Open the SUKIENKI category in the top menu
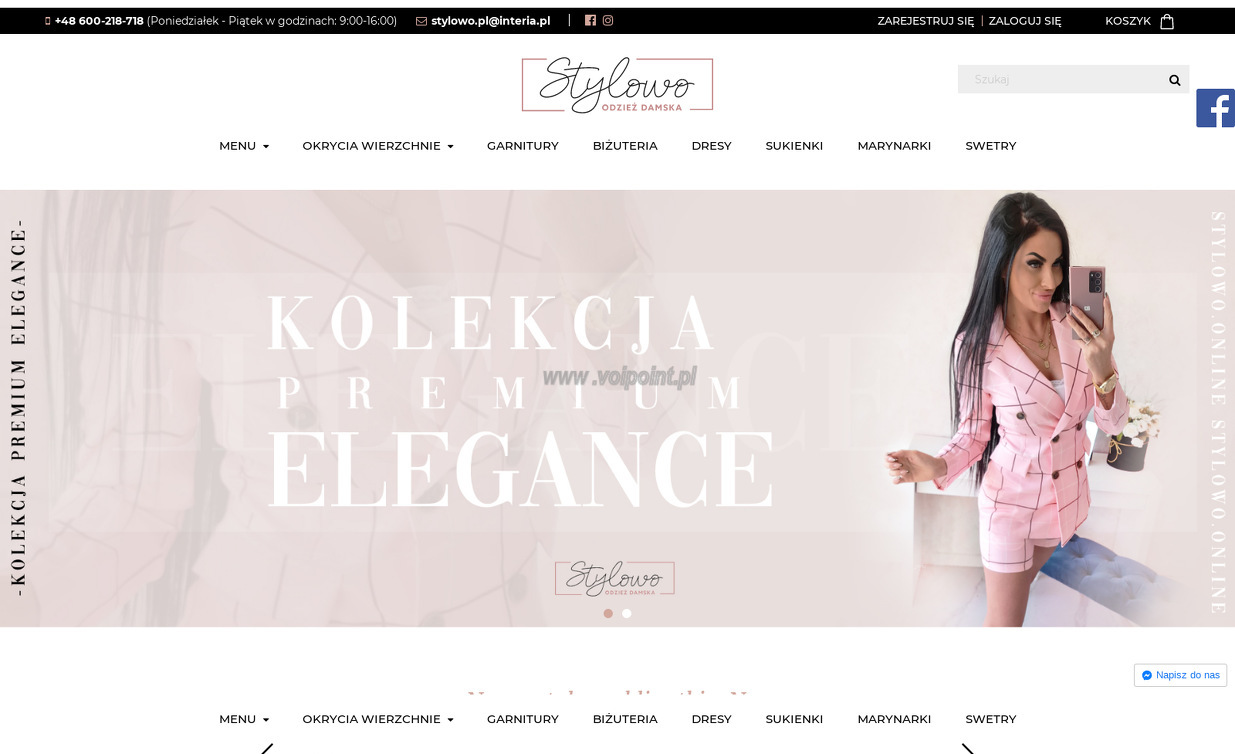Image resolution: width=1235 pixels, height=754 pixels. [x=794, y=146]
